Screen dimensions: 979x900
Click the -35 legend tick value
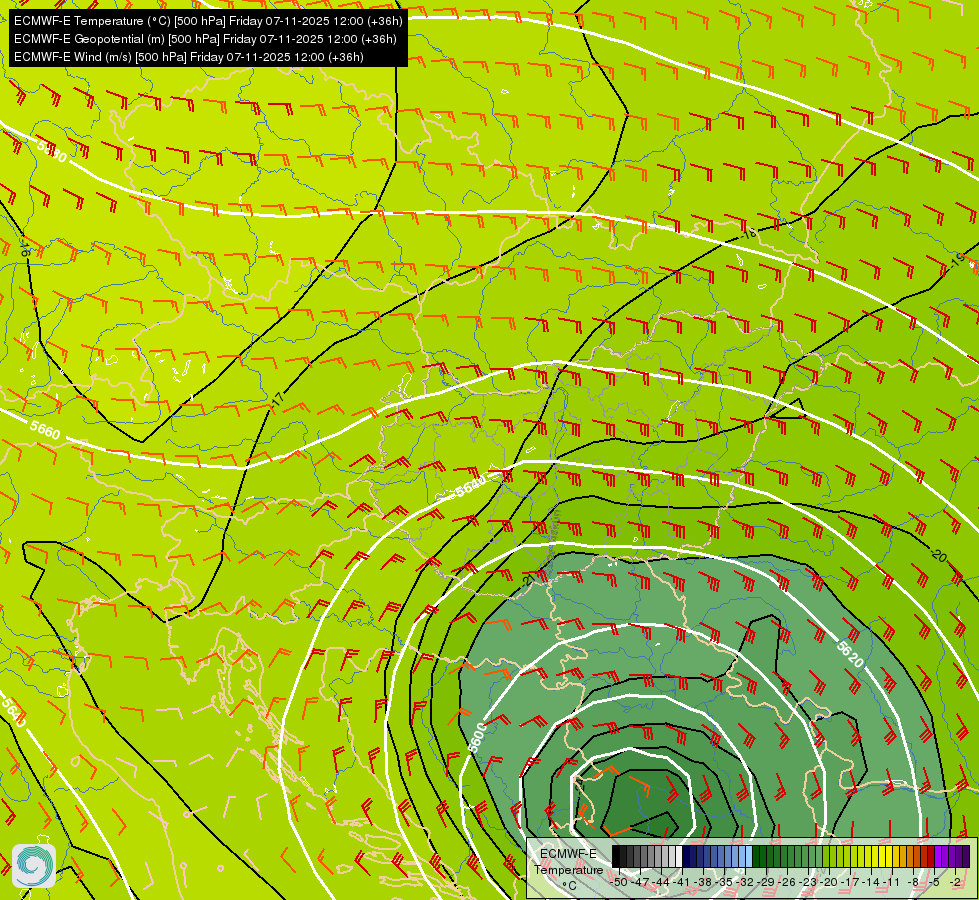tap(724, 882)
